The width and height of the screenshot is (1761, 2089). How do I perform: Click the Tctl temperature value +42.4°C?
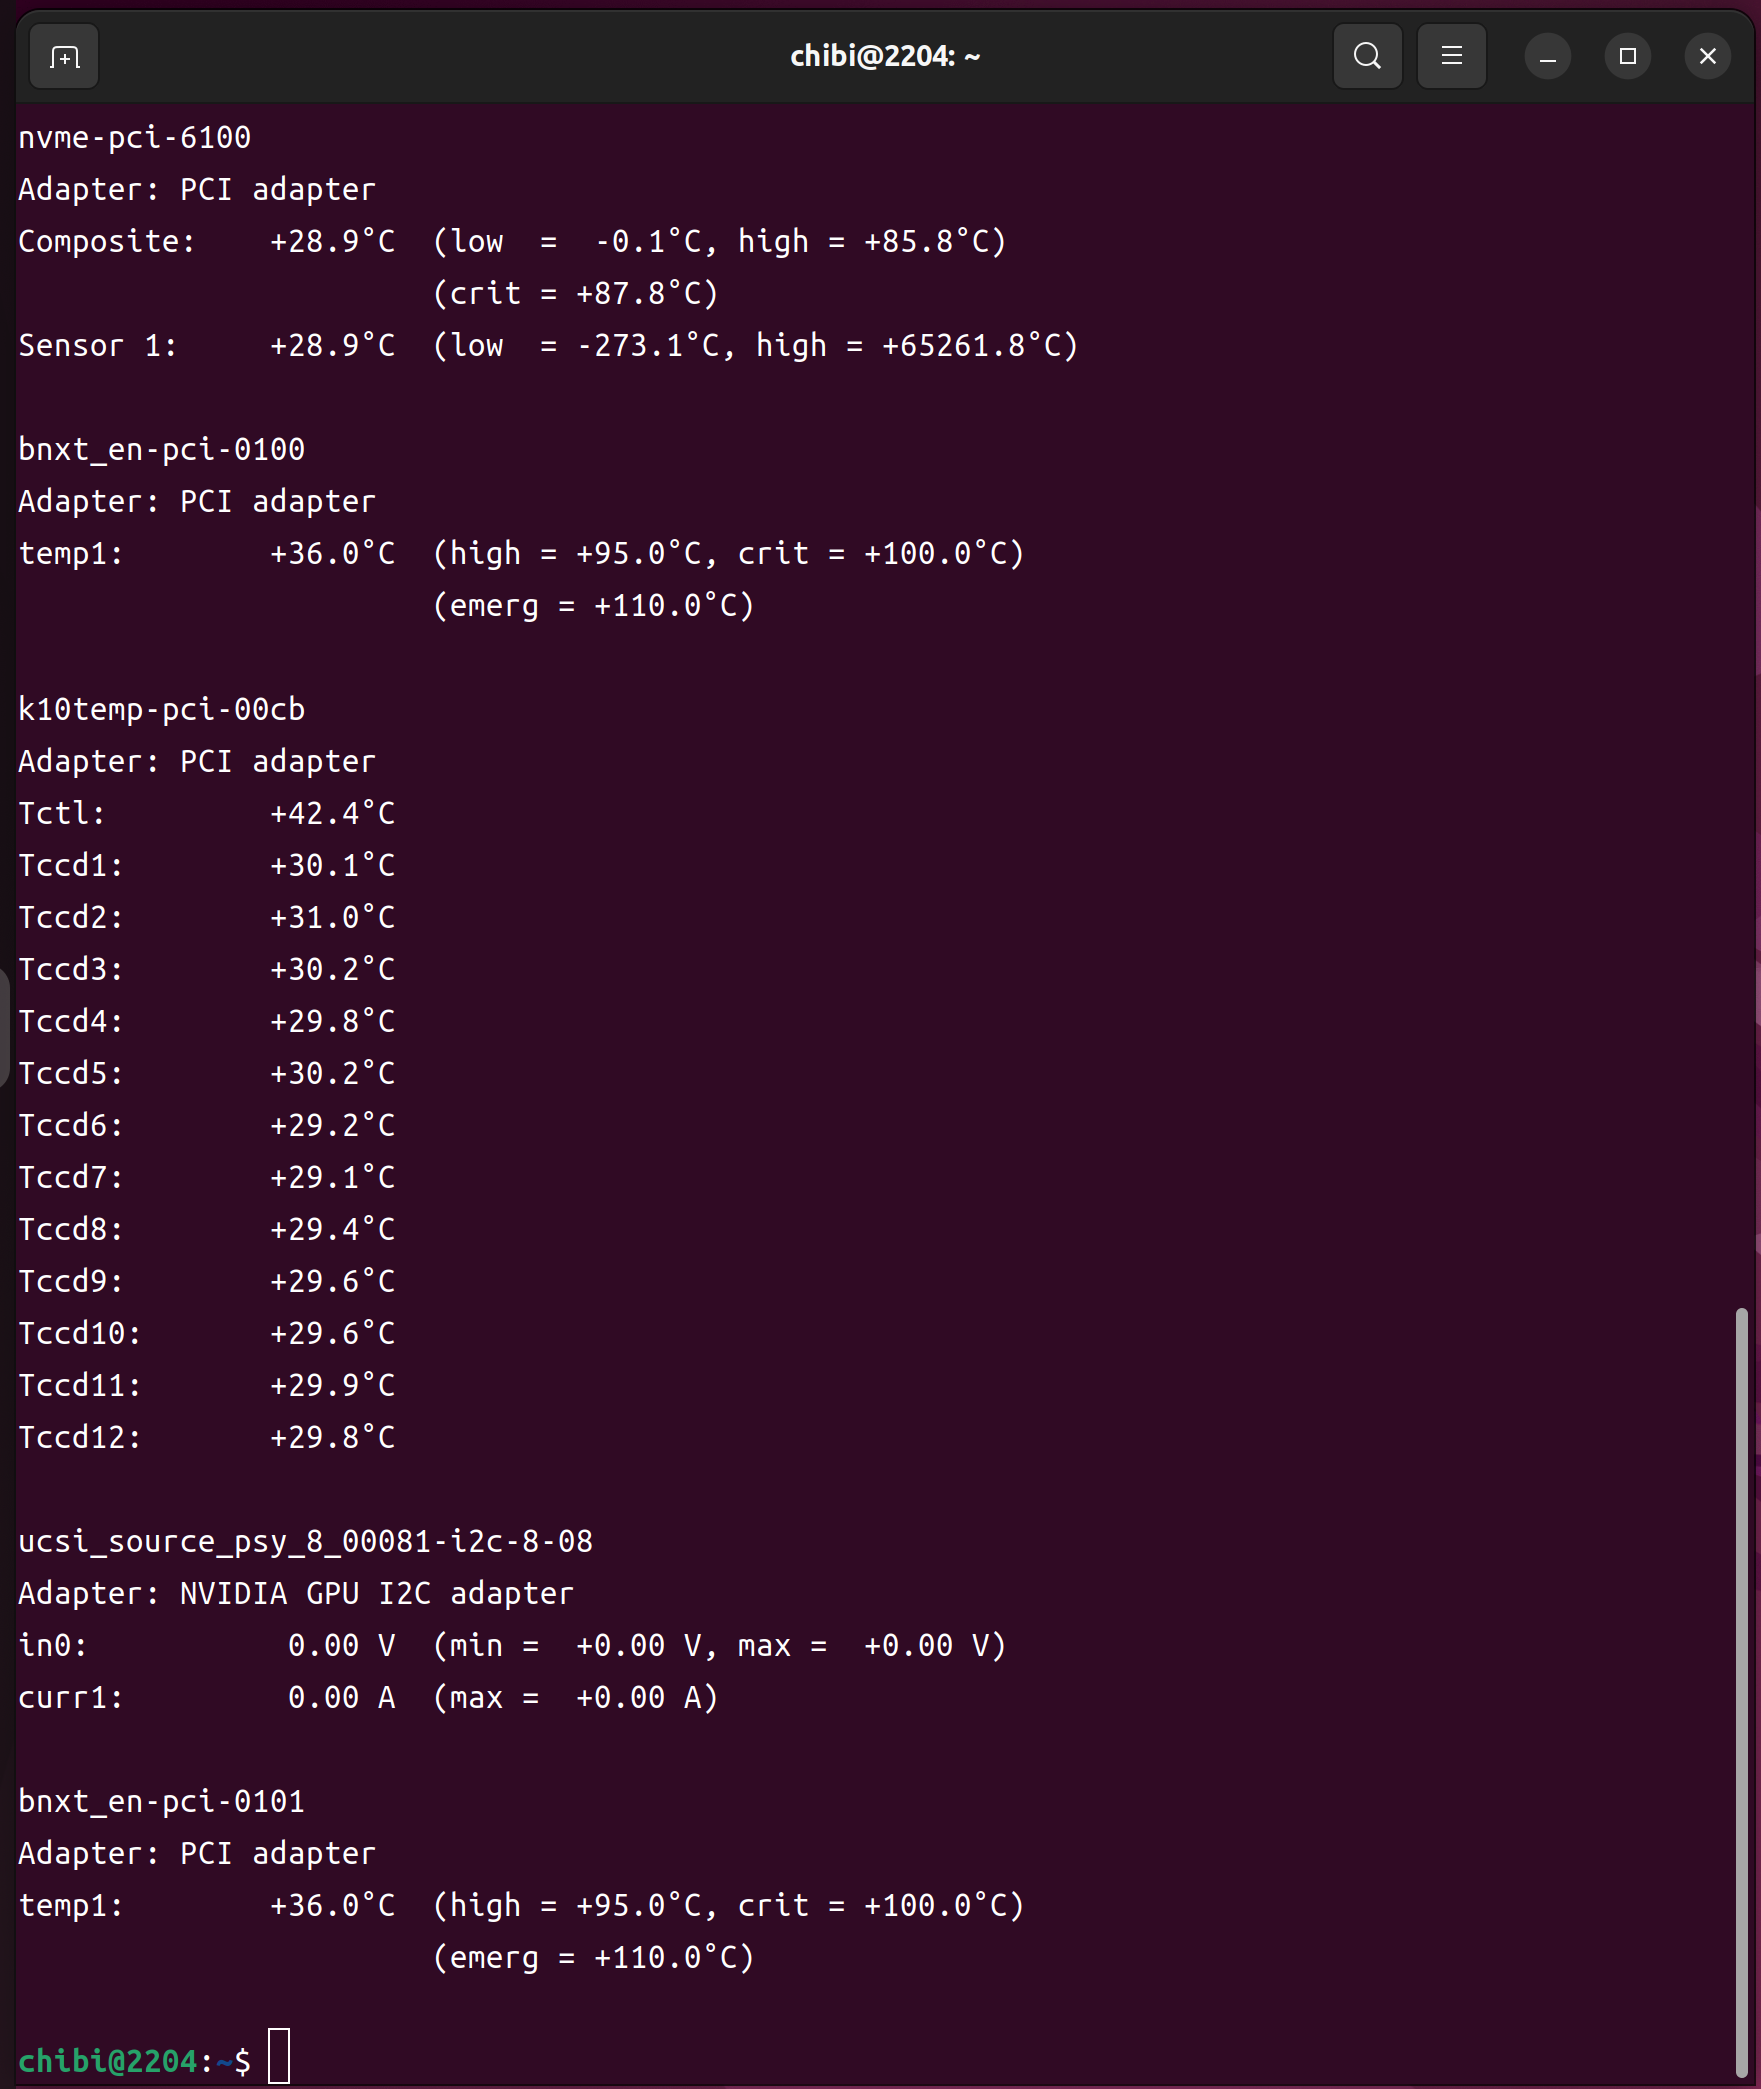[x=332, y=813]
